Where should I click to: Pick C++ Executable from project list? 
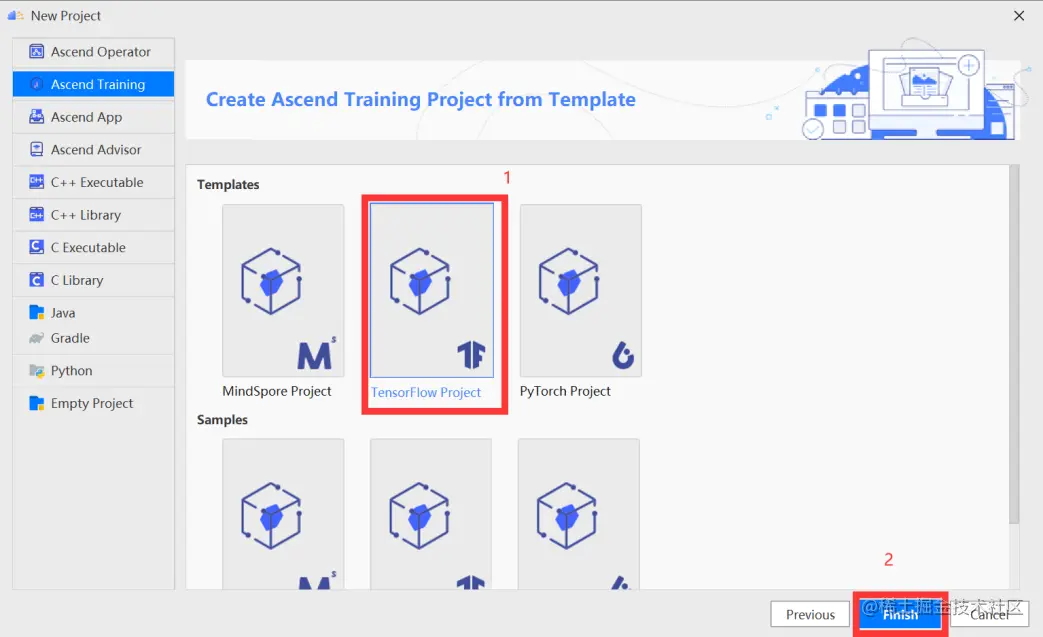click(x=93, y=182)
